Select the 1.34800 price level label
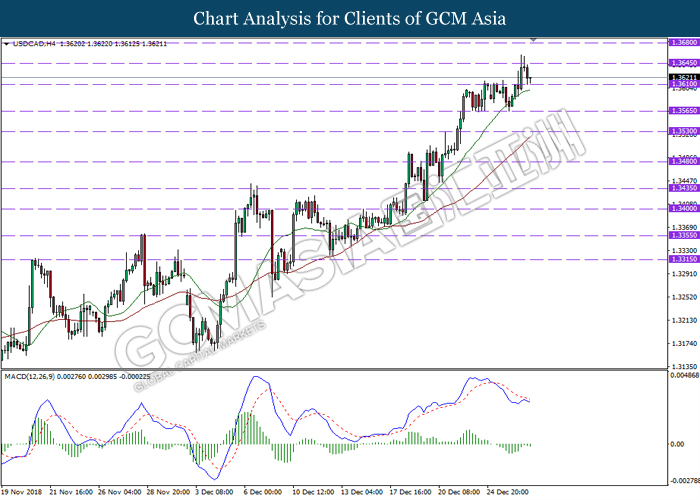Screen dimensions: 700x500 [x=683, y=162]
